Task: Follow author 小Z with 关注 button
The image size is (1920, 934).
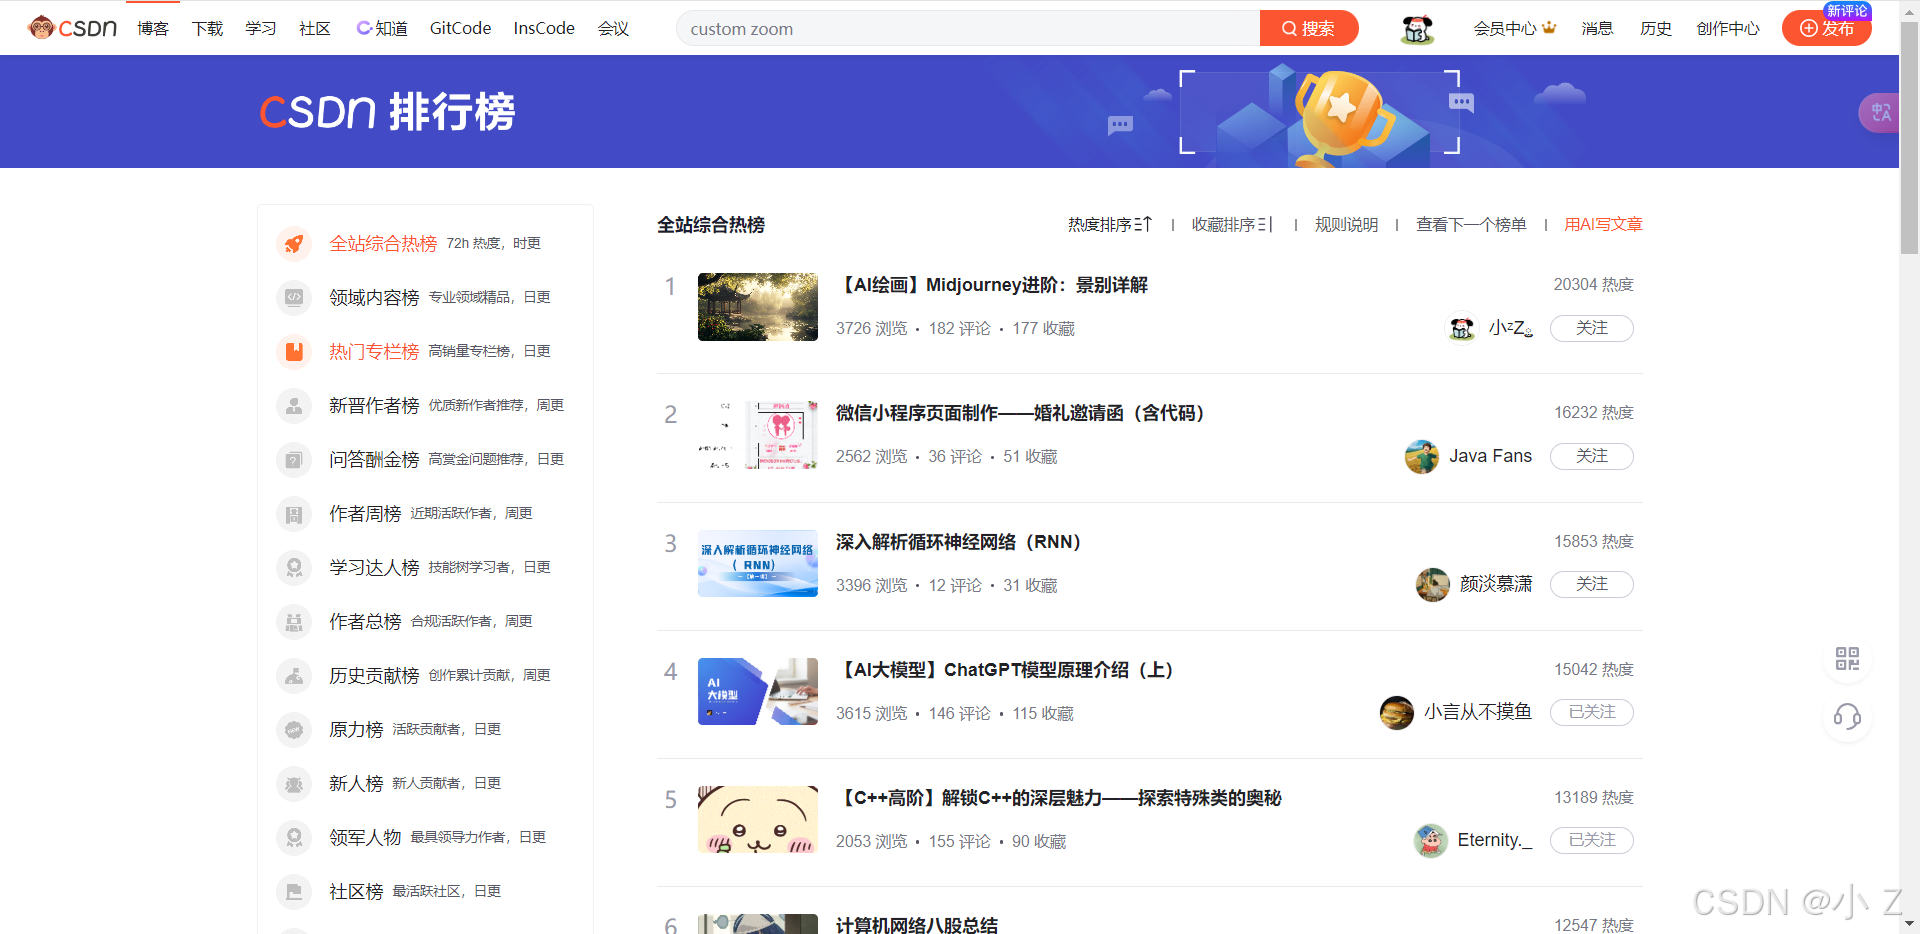Action: pos(1591,328)
